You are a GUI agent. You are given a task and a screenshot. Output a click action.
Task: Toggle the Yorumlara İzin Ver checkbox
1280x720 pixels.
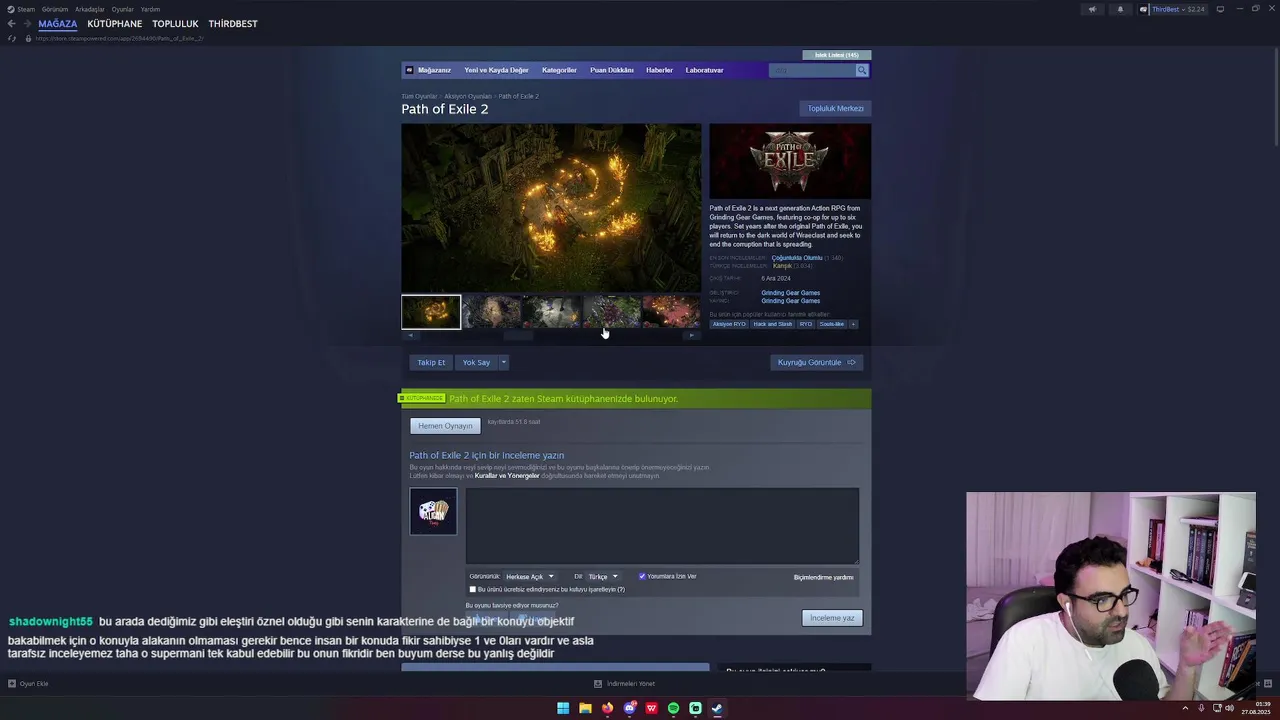[x=642, y=577]
